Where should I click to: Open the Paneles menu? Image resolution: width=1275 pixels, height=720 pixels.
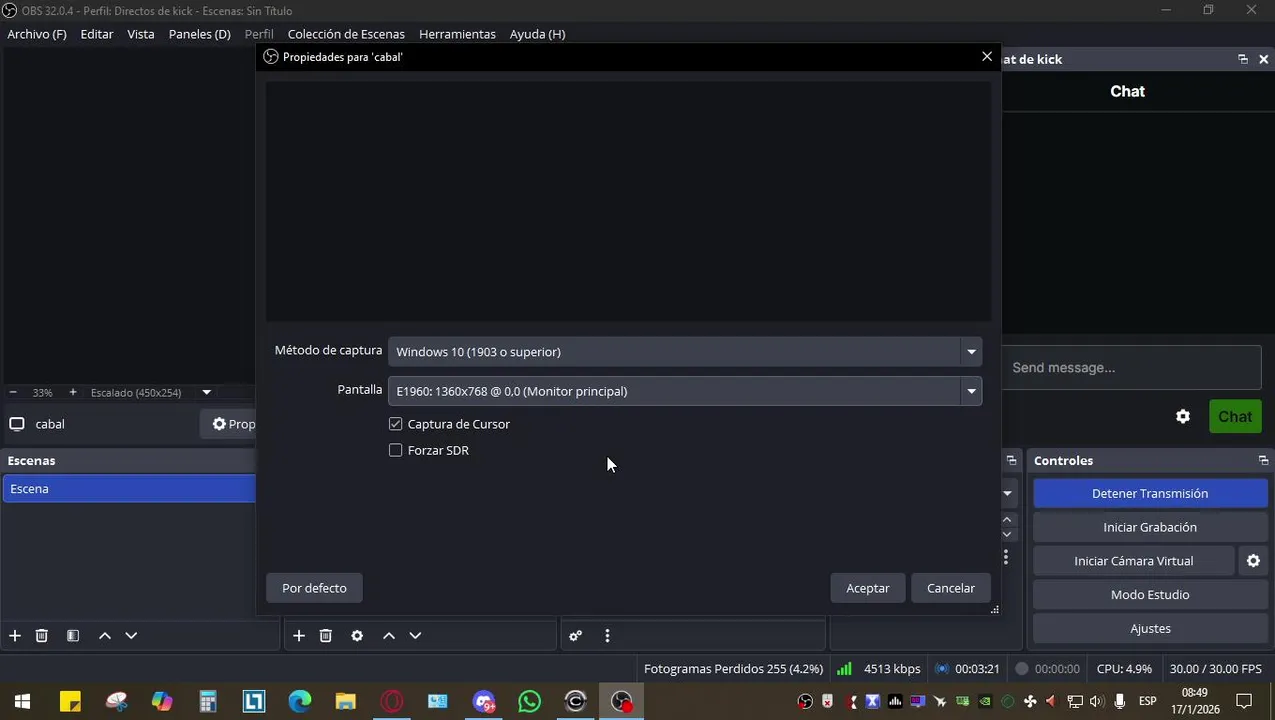click(200, 34)
